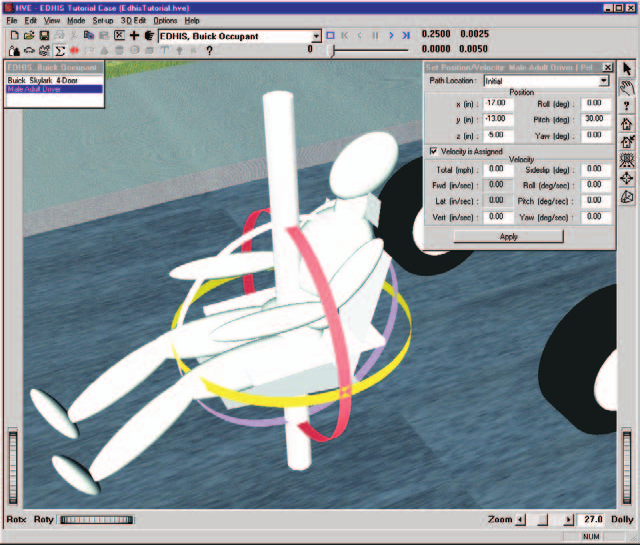This screenshot has height=545, width=640.
Task: Click the Copy icon in toolbar
Action: 89,36
